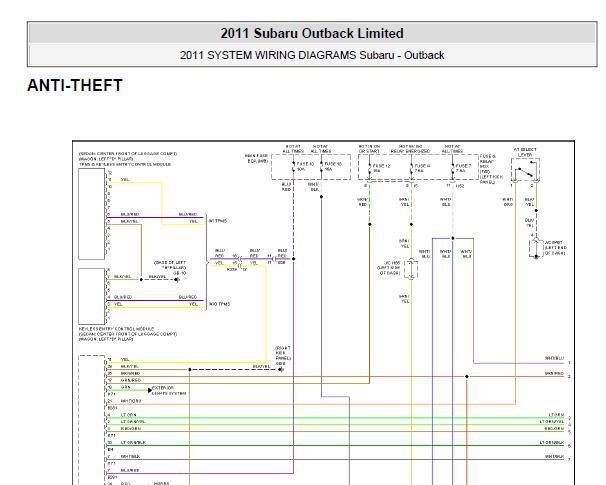Click the TPMS & keyless entry module box
Viewport: 606px width, 485px height.
pos(92,214)
